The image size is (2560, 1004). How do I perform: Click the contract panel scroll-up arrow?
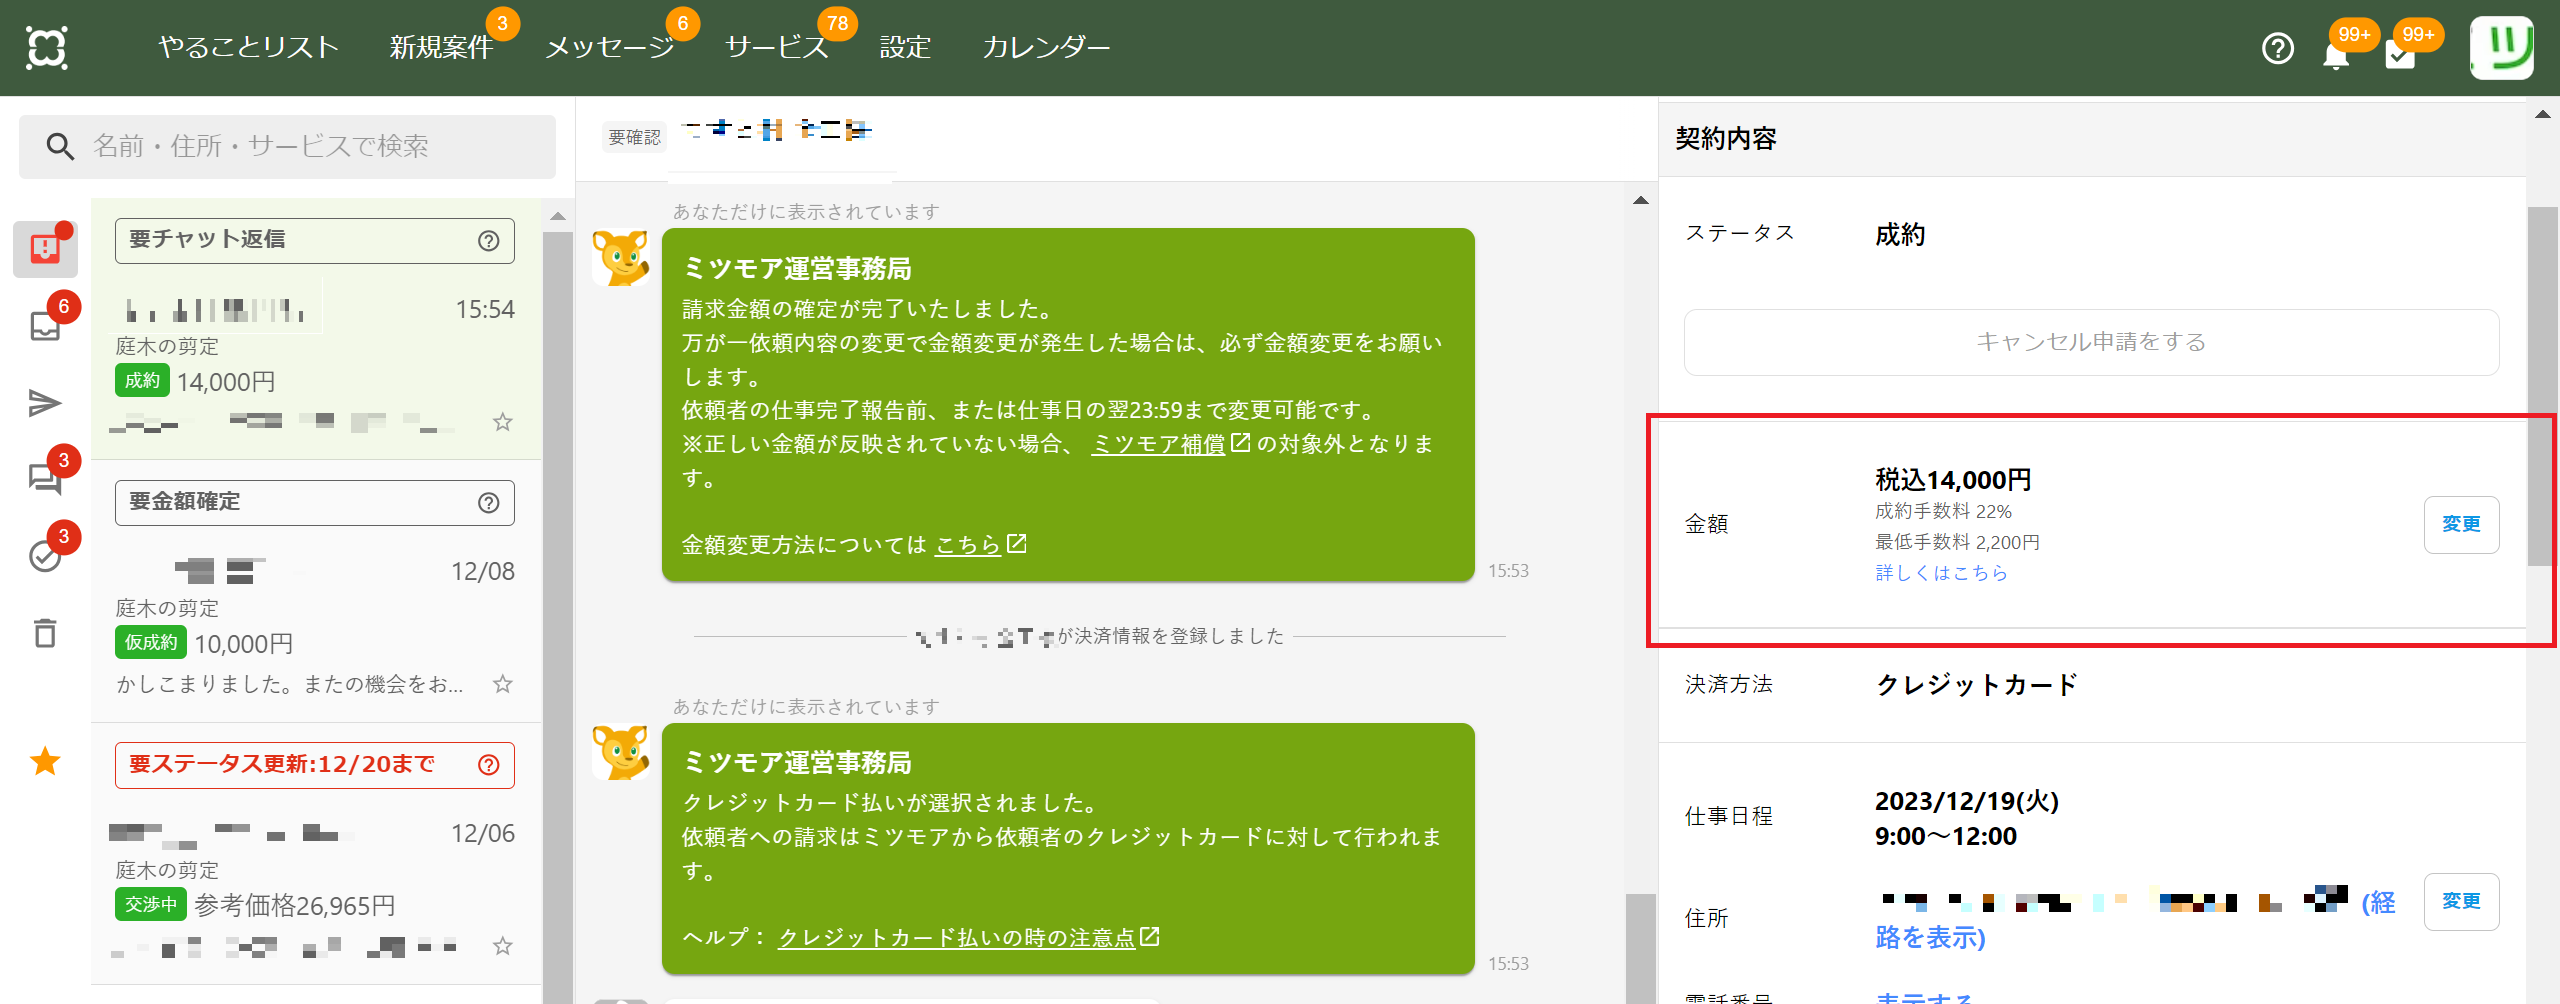(2542, 114)
